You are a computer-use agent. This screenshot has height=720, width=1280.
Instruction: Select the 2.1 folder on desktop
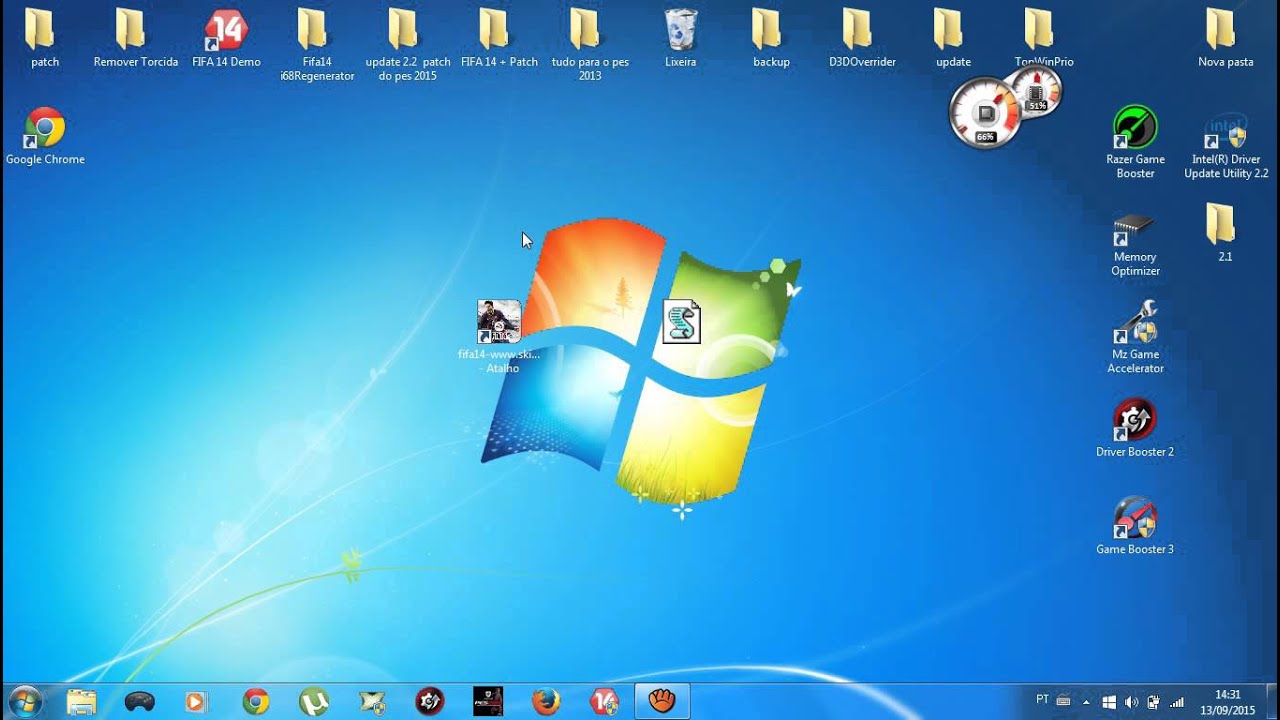coord(1224,232)
